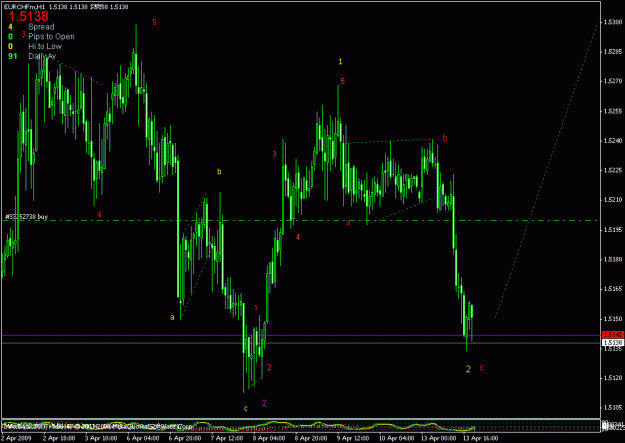Click the 7 Apr 12:00 time label
The height and width of the screenshot is (443, 625).
(226, 438)
